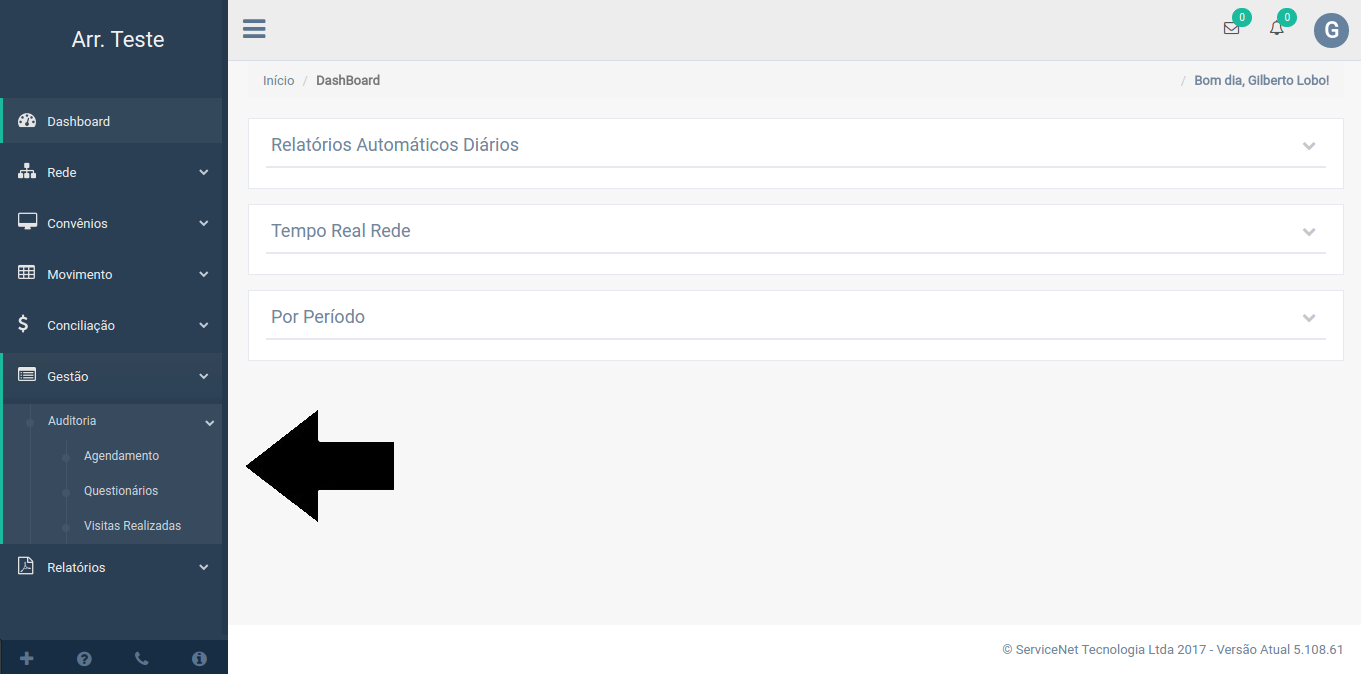The image size is (1361, 674).
Task: Expand the Tempo Real Rede panel
Action: point(1308,232)
